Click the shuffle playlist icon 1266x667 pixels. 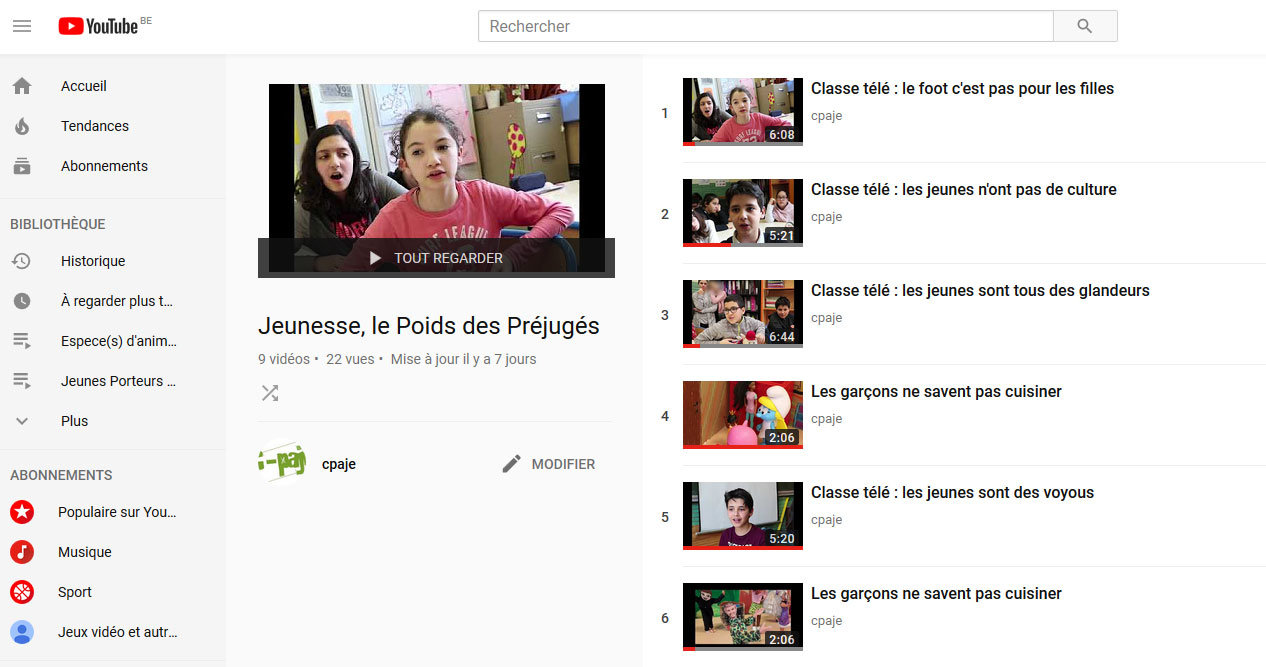[x=270, y=393]
